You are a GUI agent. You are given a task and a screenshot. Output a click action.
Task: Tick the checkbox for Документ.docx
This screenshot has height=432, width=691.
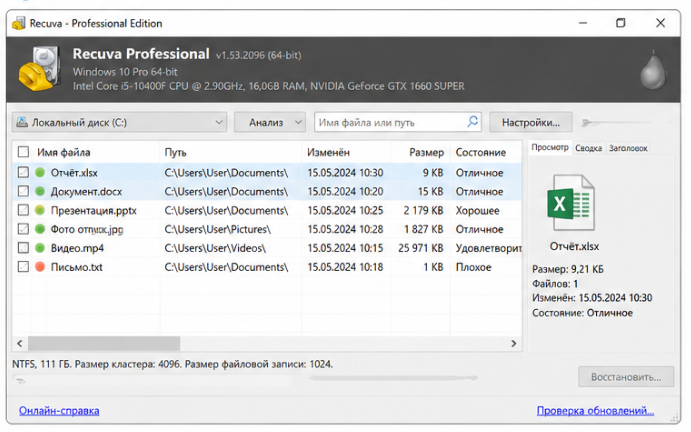pos(23,191)
